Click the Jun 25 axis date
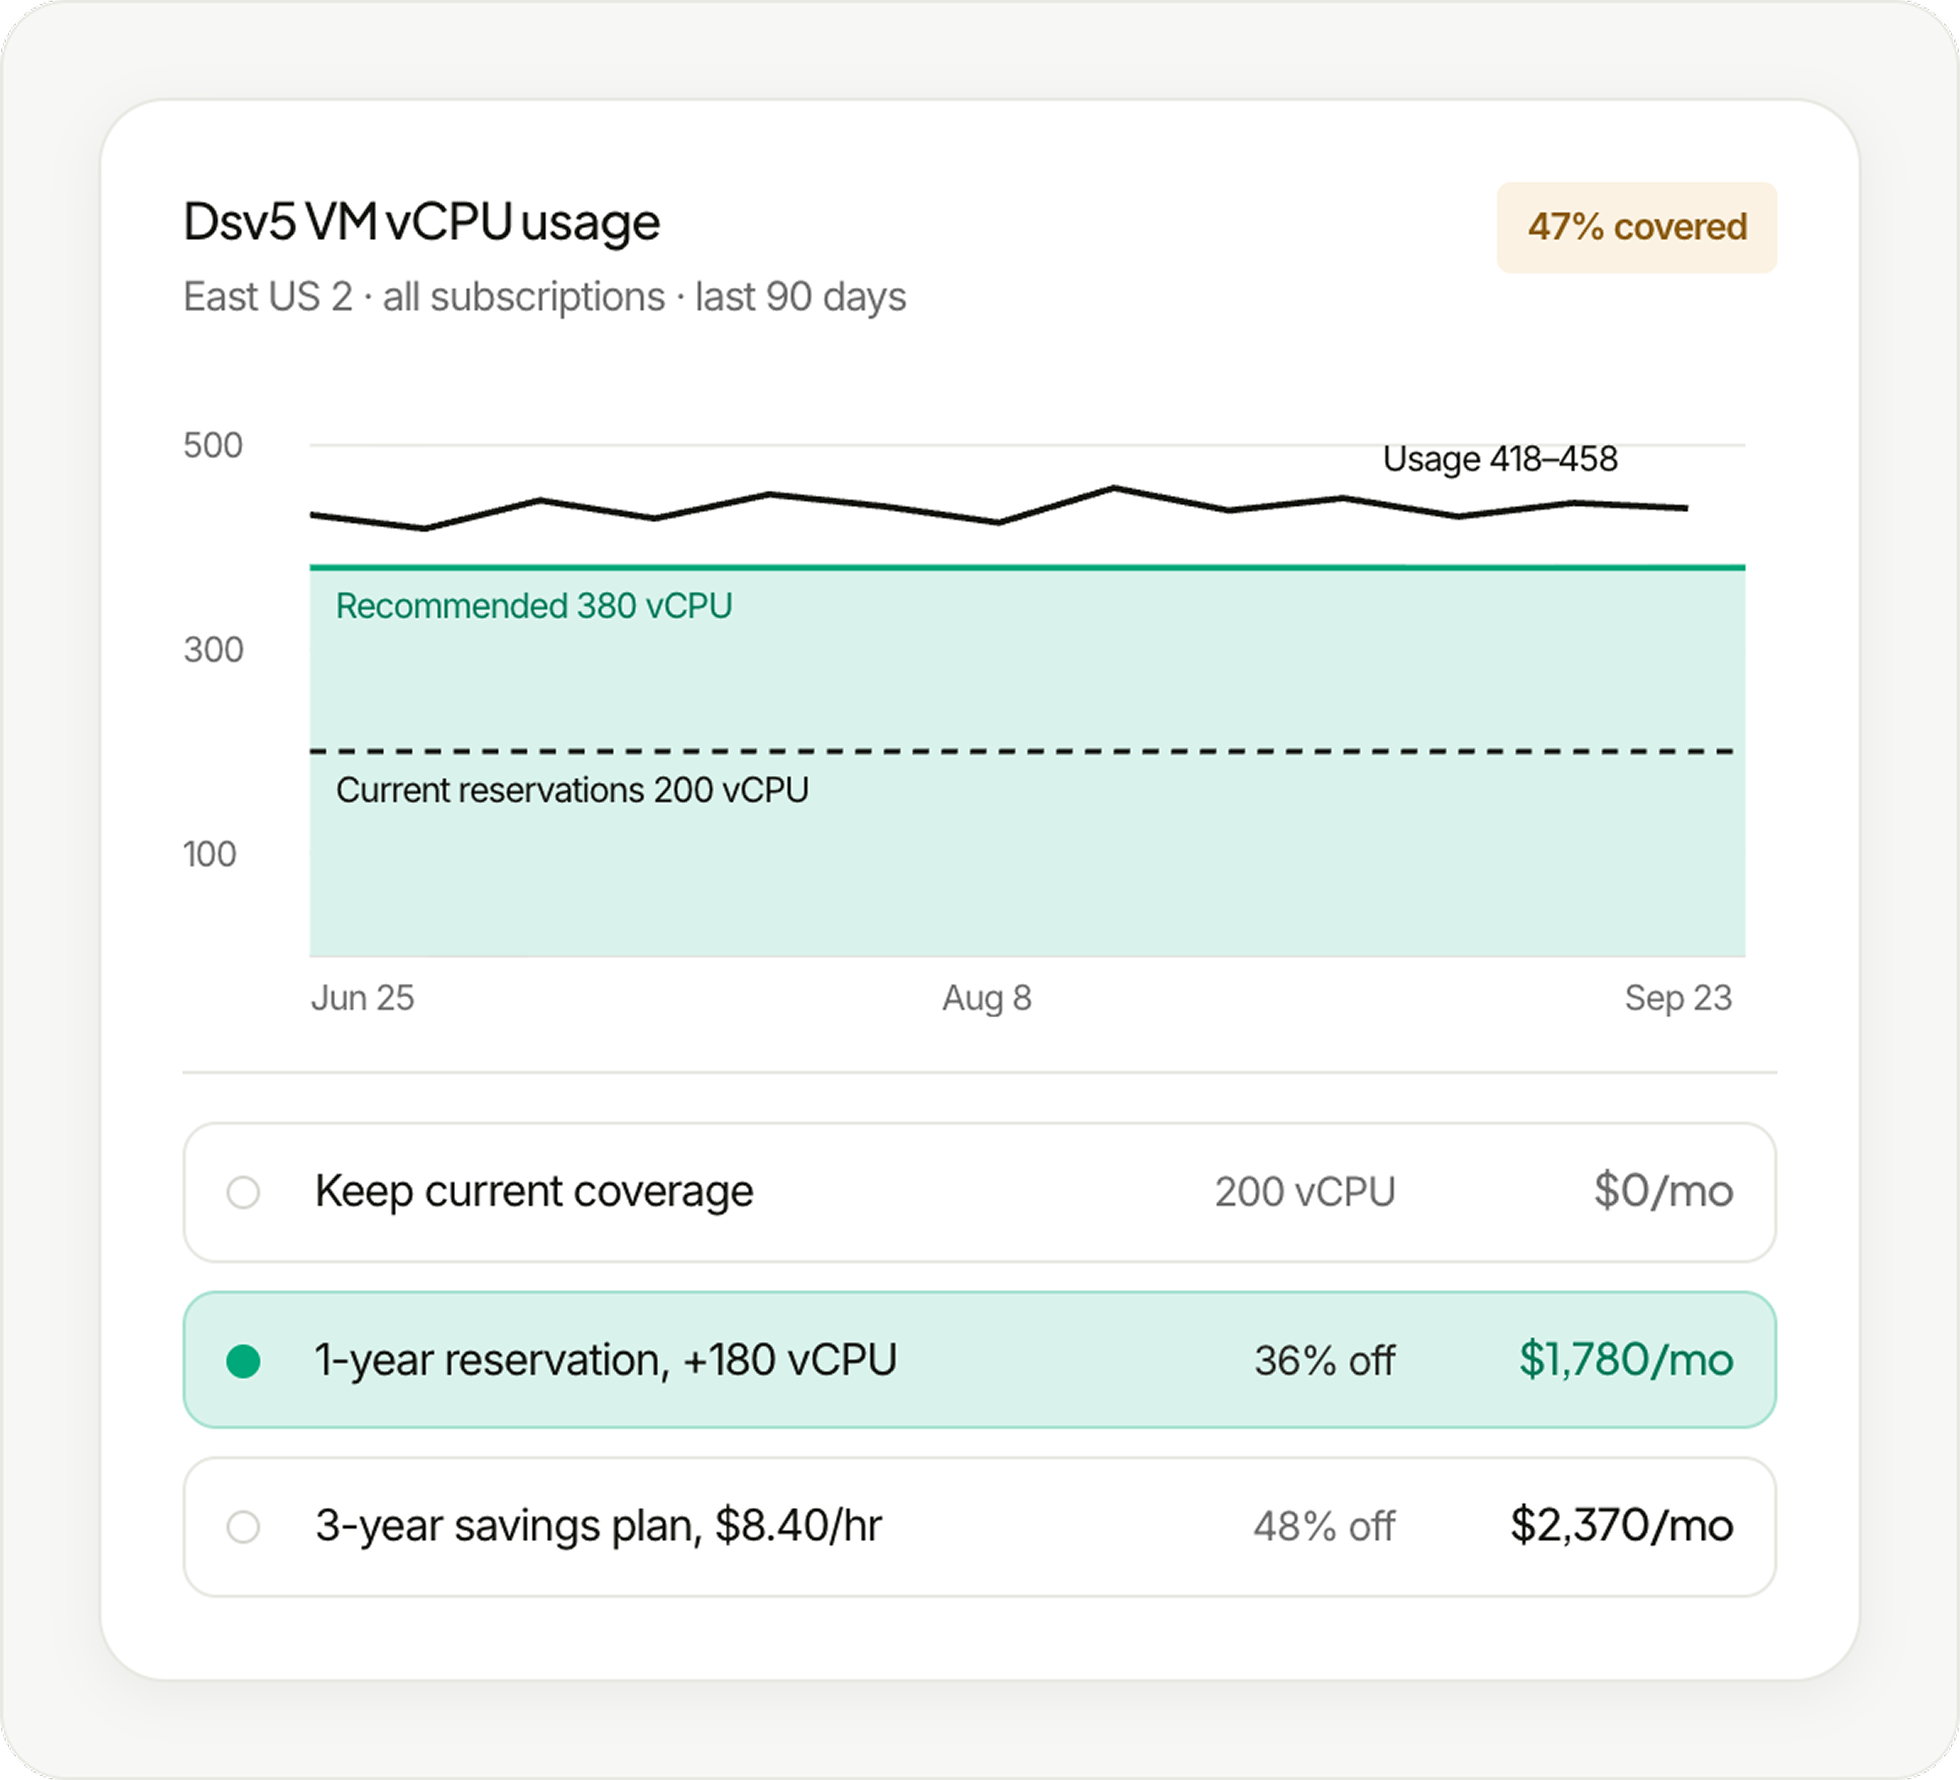Image resolution: width=1960 pixels, height=1780 pixels. pos(362,998)
